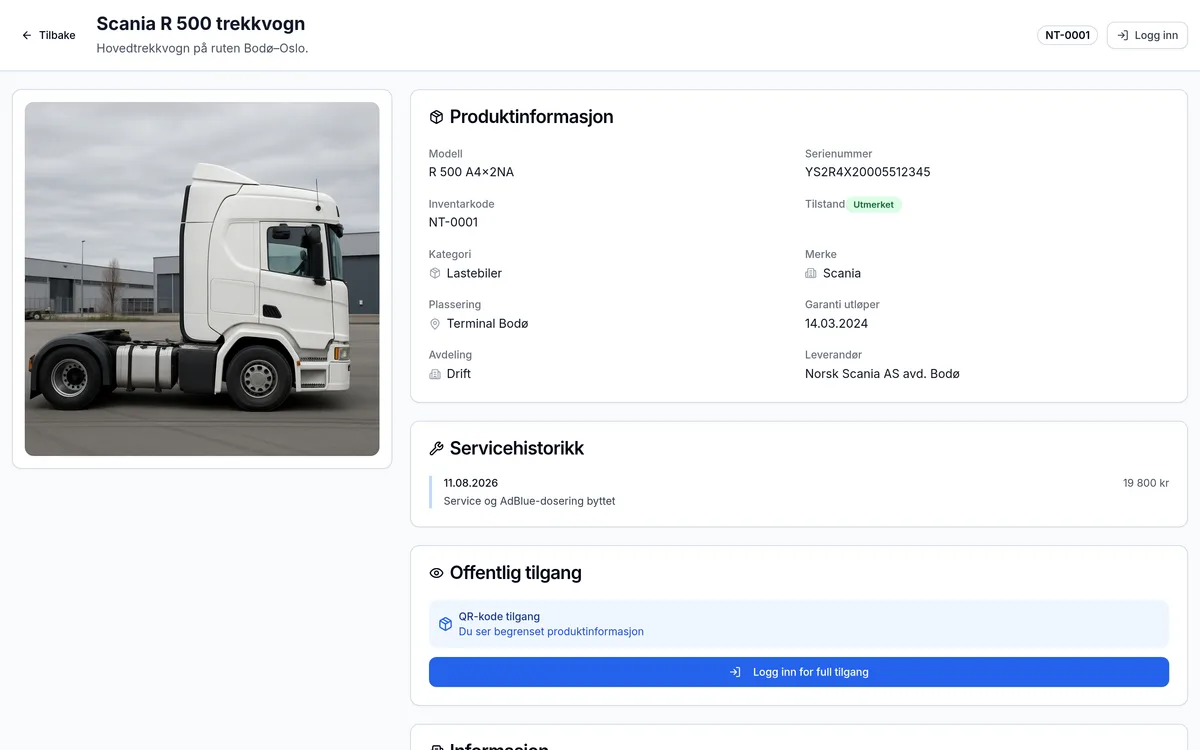Click Logg inn for full tilgang button
This screenshot has width=1200, height=750.
(x=799, y=672)
